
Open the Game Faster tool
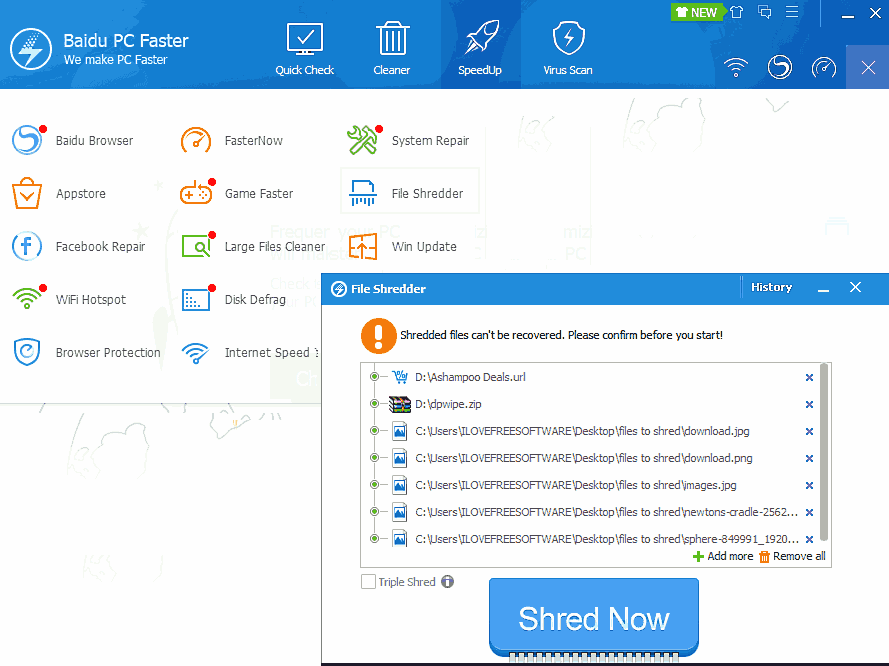236,193
